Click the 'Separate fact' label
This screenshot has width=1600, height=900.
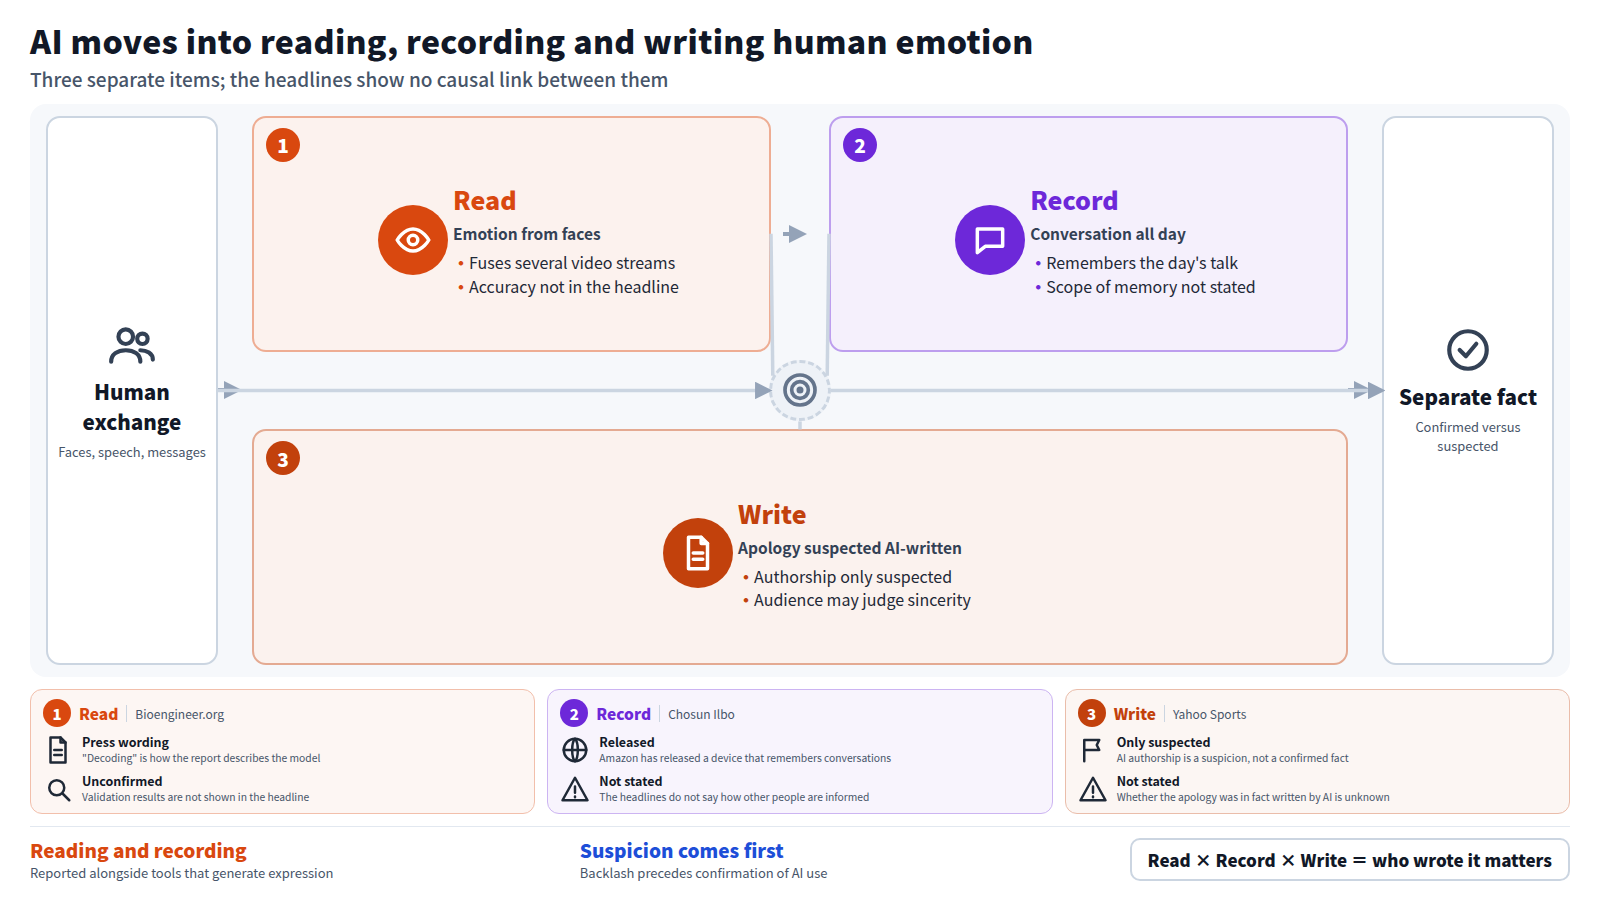[x=1468, y=397]
